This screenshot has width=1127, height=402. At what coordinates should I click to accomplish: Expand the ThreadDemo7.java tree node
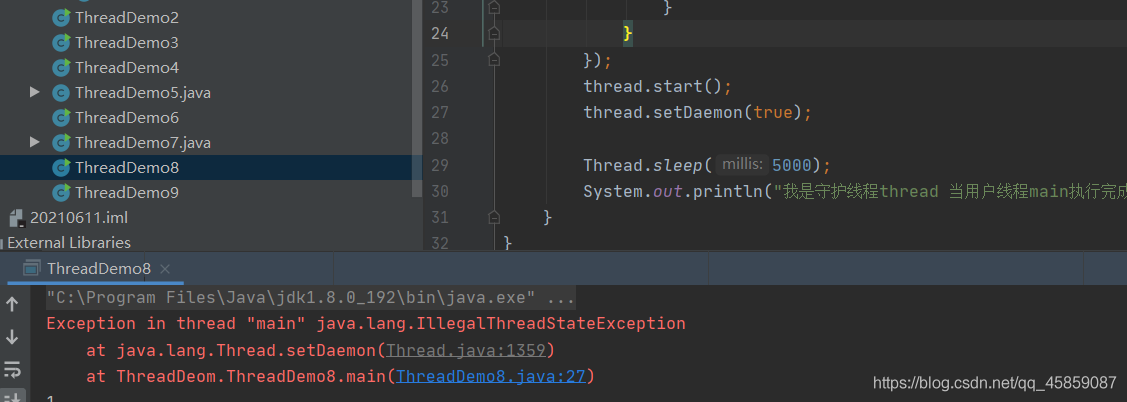34,142
